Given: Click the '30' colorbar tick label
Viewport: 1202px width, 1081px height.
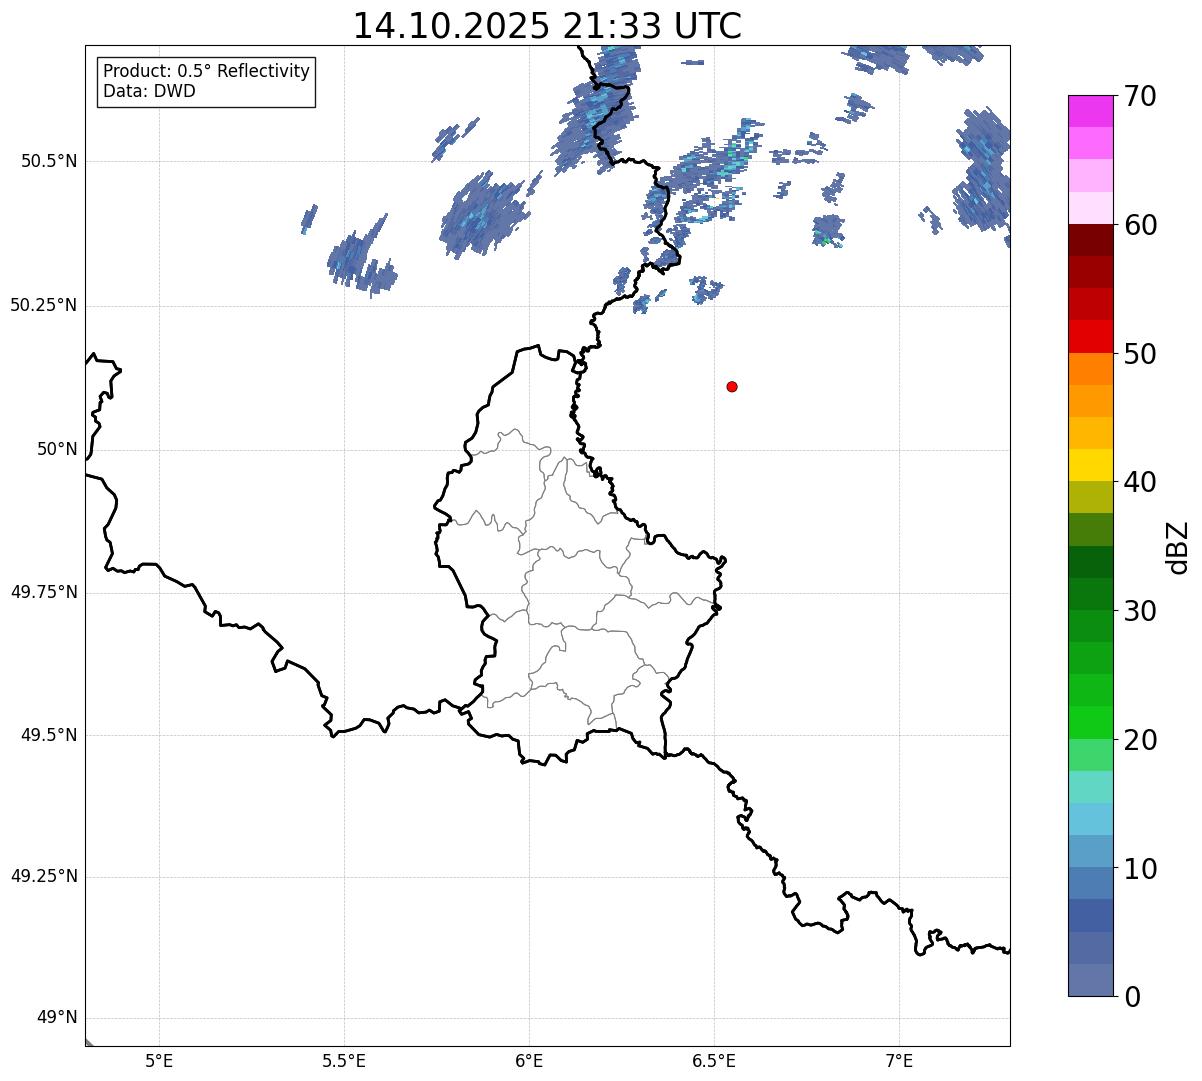Looking at the screenshot, I should click(1140, 611).
